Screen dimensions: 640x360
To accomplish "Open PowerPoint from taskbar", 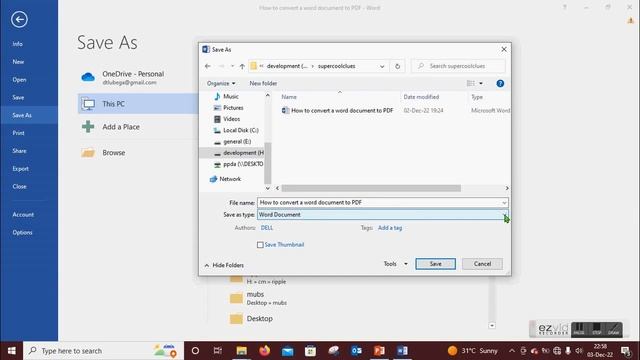I will click(379, 351).
